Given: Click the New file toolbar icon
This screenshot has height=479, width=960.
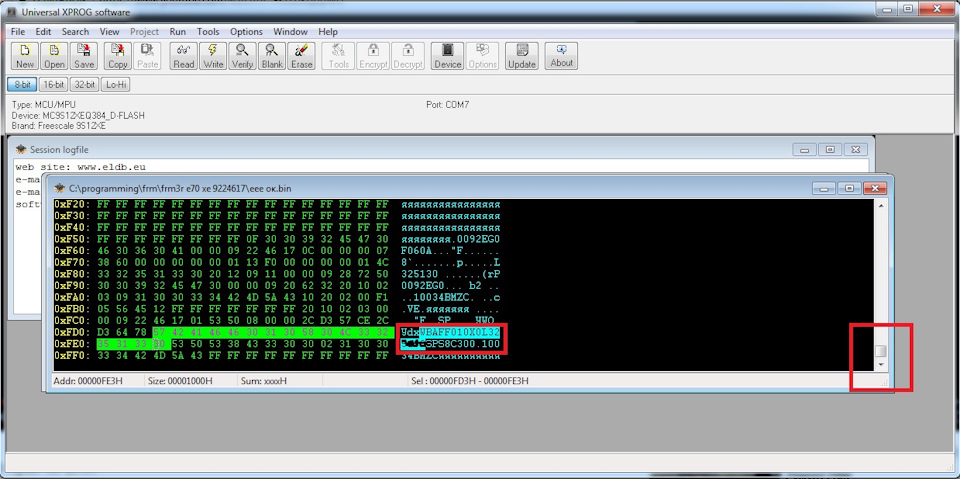Looking at the screenshot, I should click(25, 56).
